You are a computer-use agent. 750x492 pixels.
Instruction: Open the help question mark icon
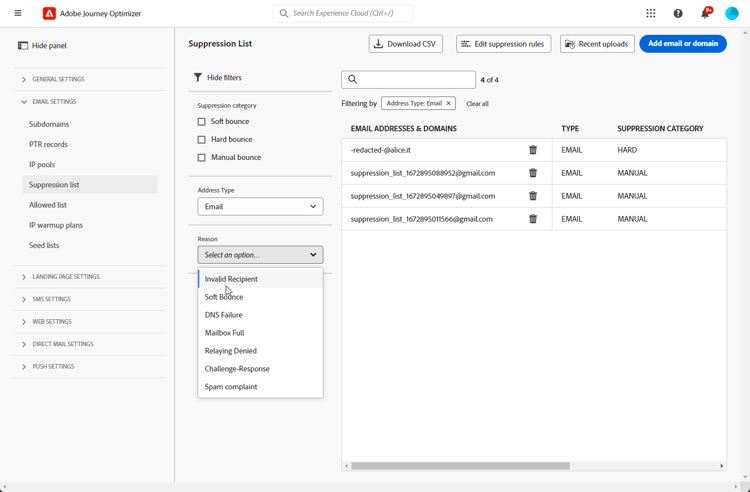[x=678, y=13]
